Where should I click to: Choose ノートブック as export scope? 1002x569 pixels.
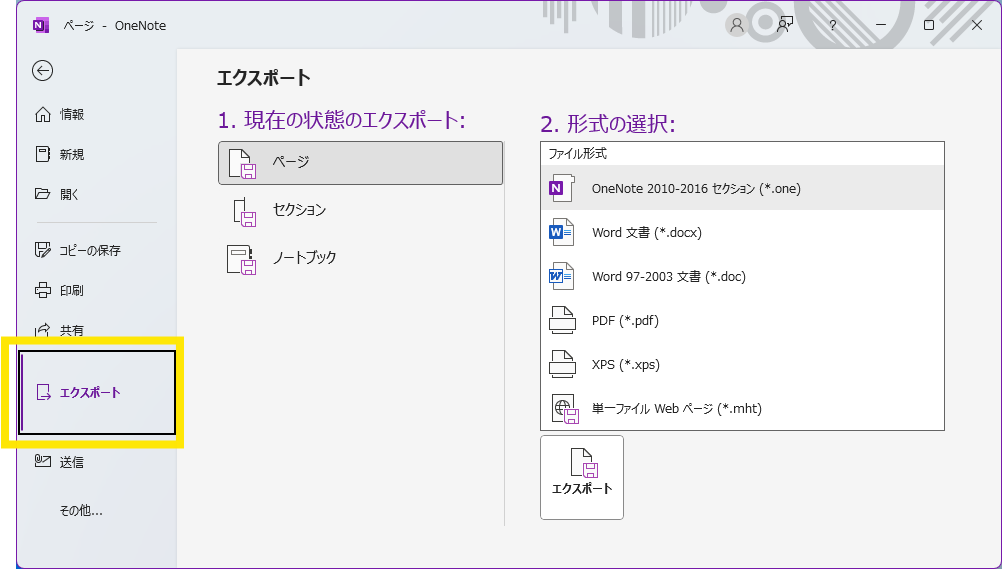(360, 258)
